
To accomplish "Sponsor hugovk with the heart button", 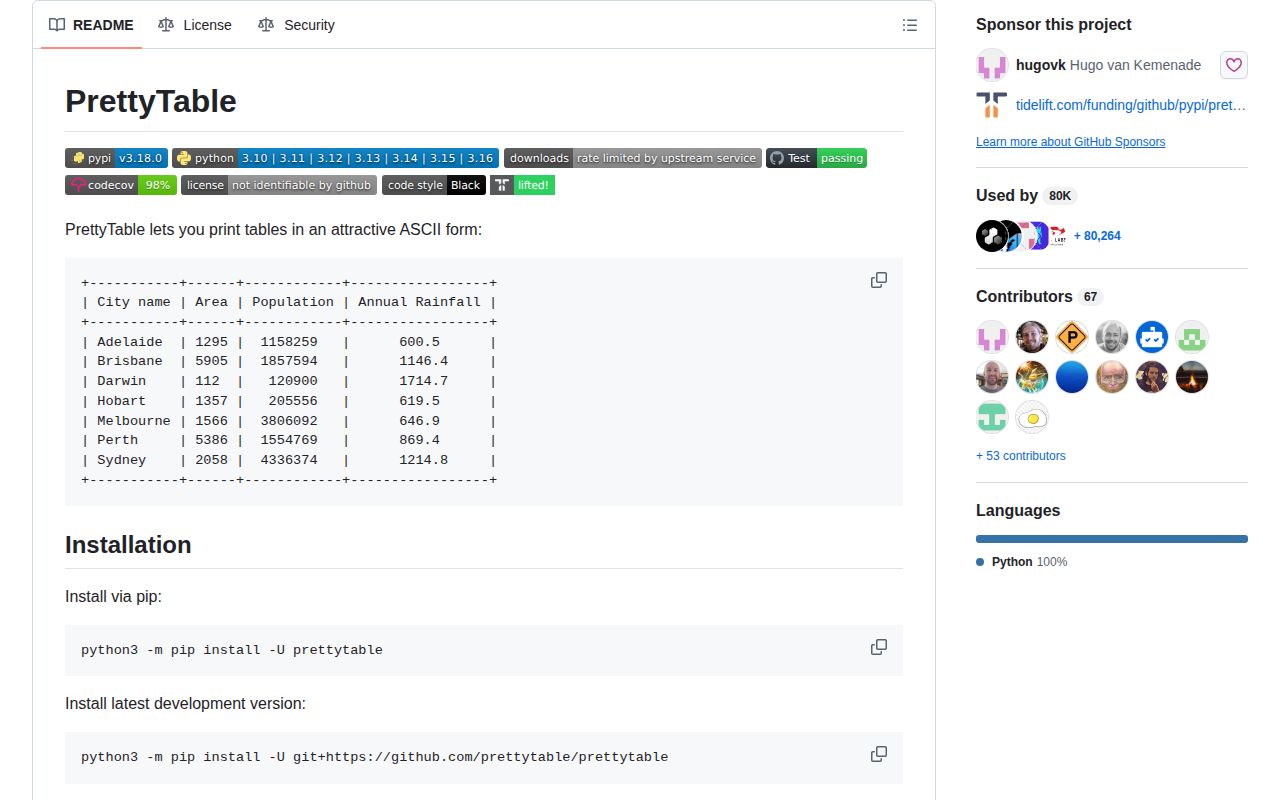I will (x=1234, y=65).
